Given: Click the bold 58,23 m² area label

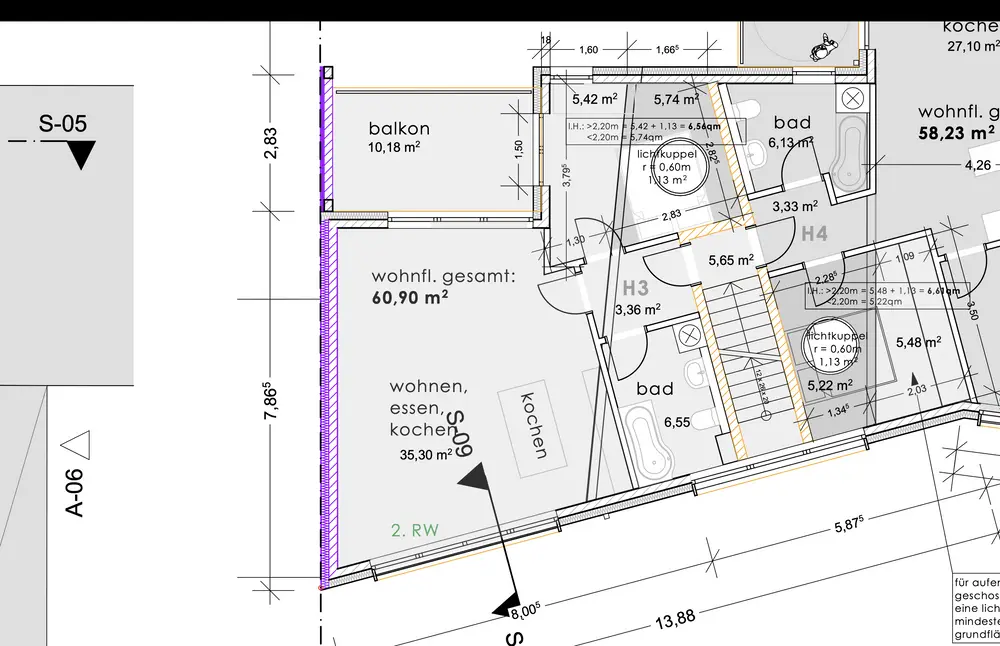Looking at the screenshot, I should pyautogui.click(x=957, y=131).
